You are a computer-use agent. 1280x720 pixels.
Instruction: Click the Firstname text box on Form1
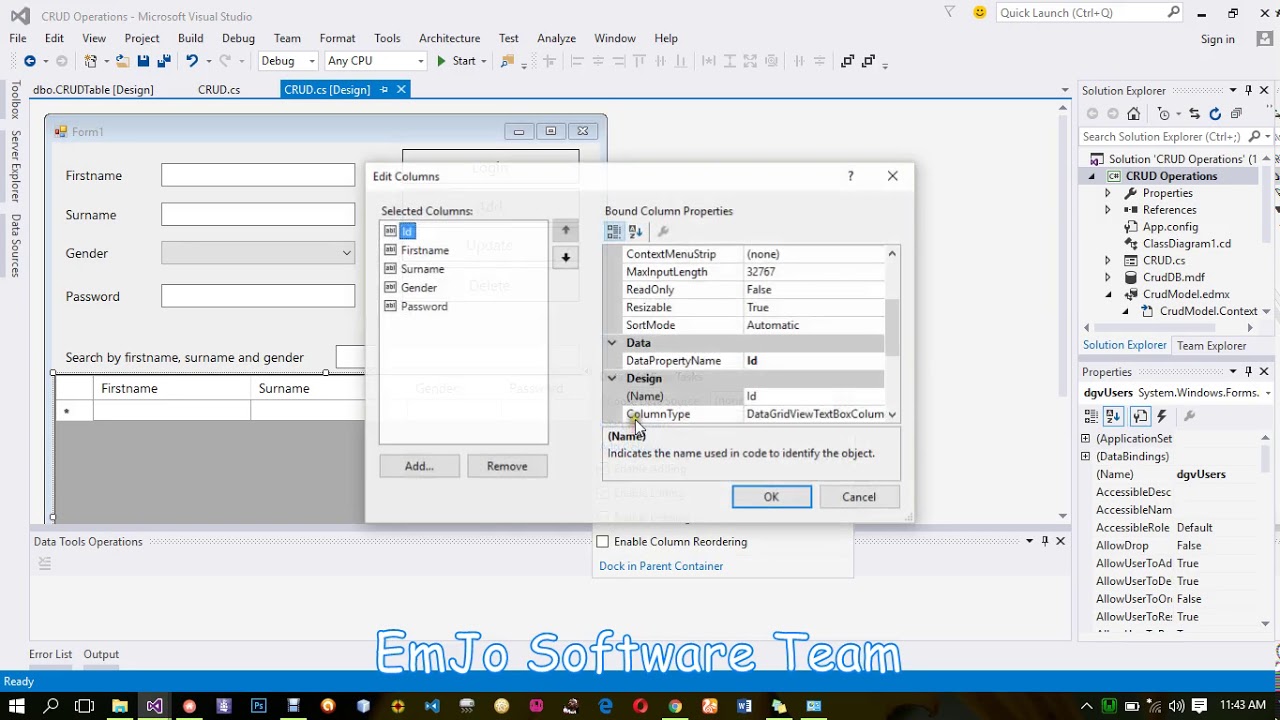coord(258,176)
